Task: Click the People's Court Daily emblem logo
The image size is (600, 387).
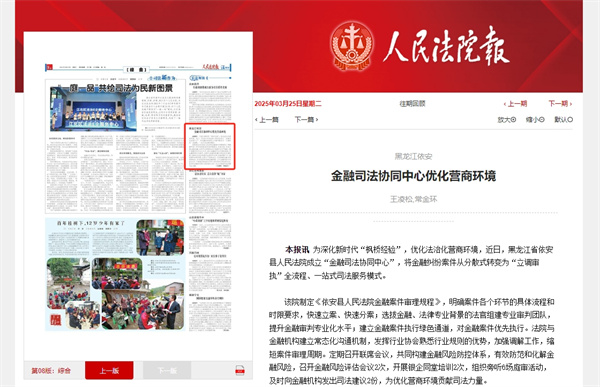Action: point(352,46)
